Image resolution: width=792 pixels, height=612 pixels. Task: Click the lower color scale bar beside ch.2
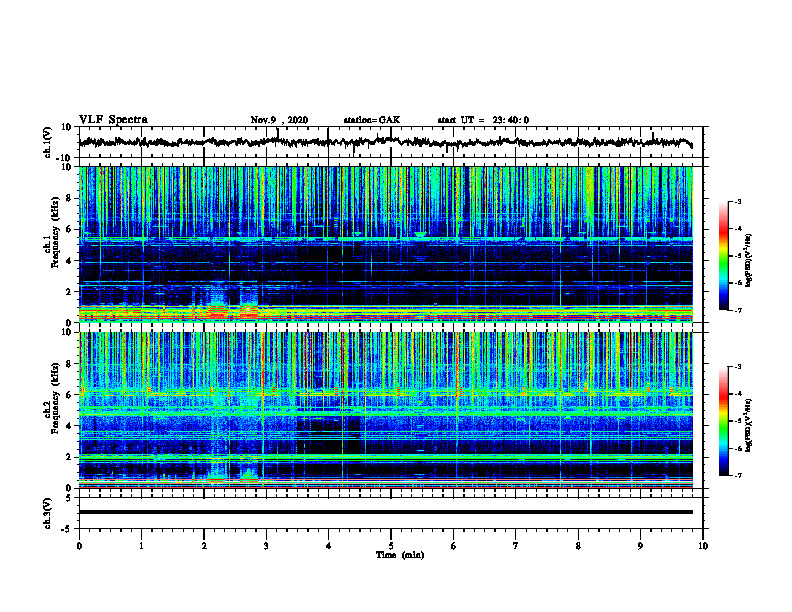pos(723,421)
